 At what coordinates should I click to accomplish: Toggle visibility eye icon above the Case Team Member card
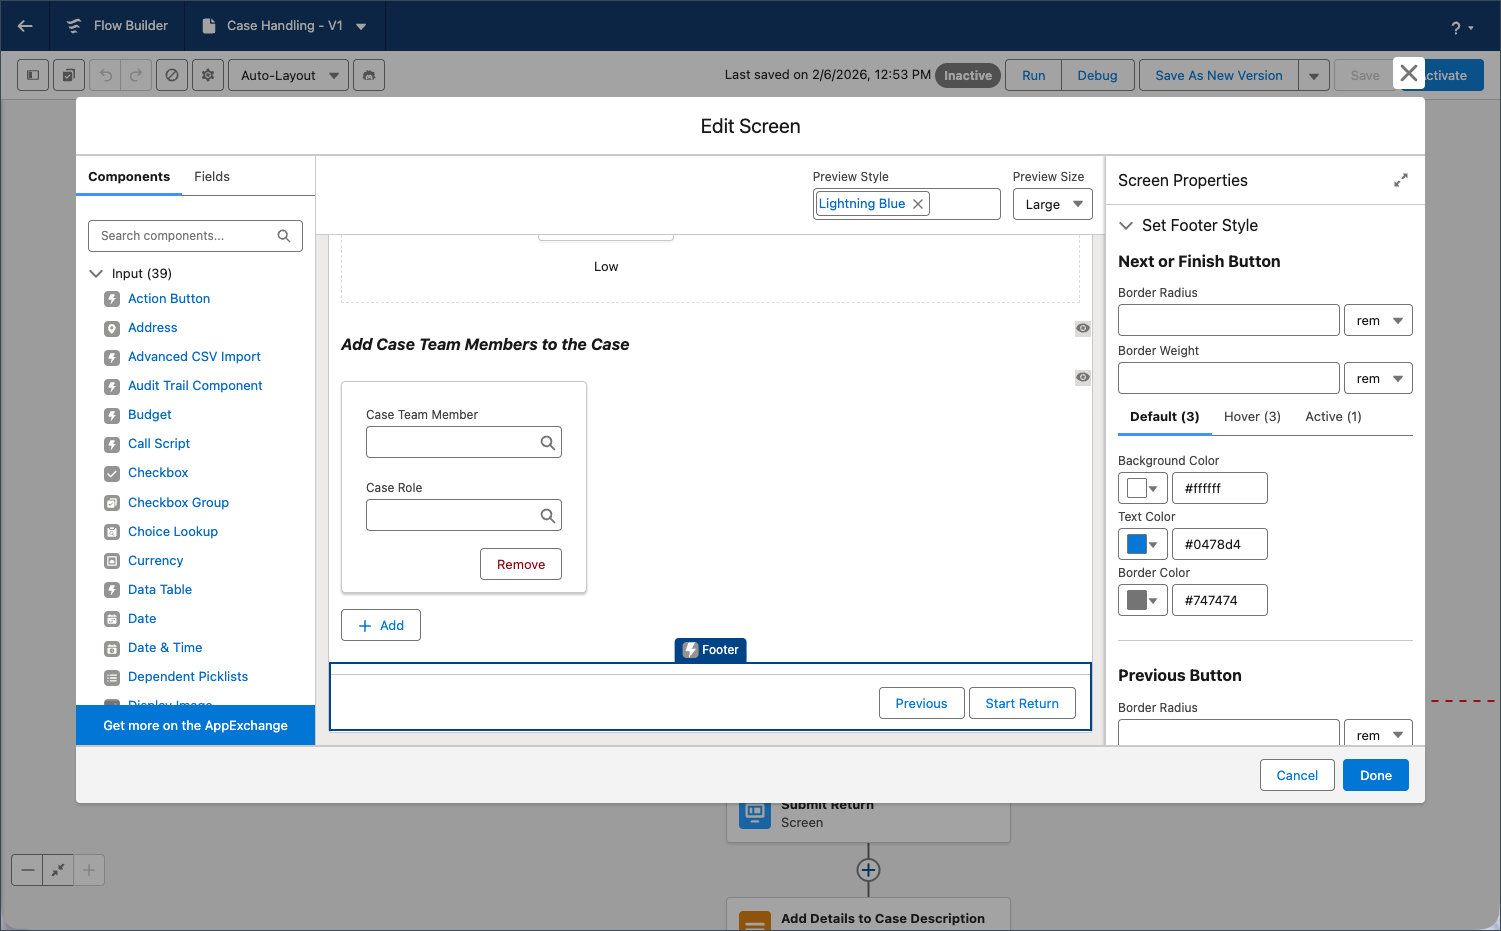(x=1082, y=377)
